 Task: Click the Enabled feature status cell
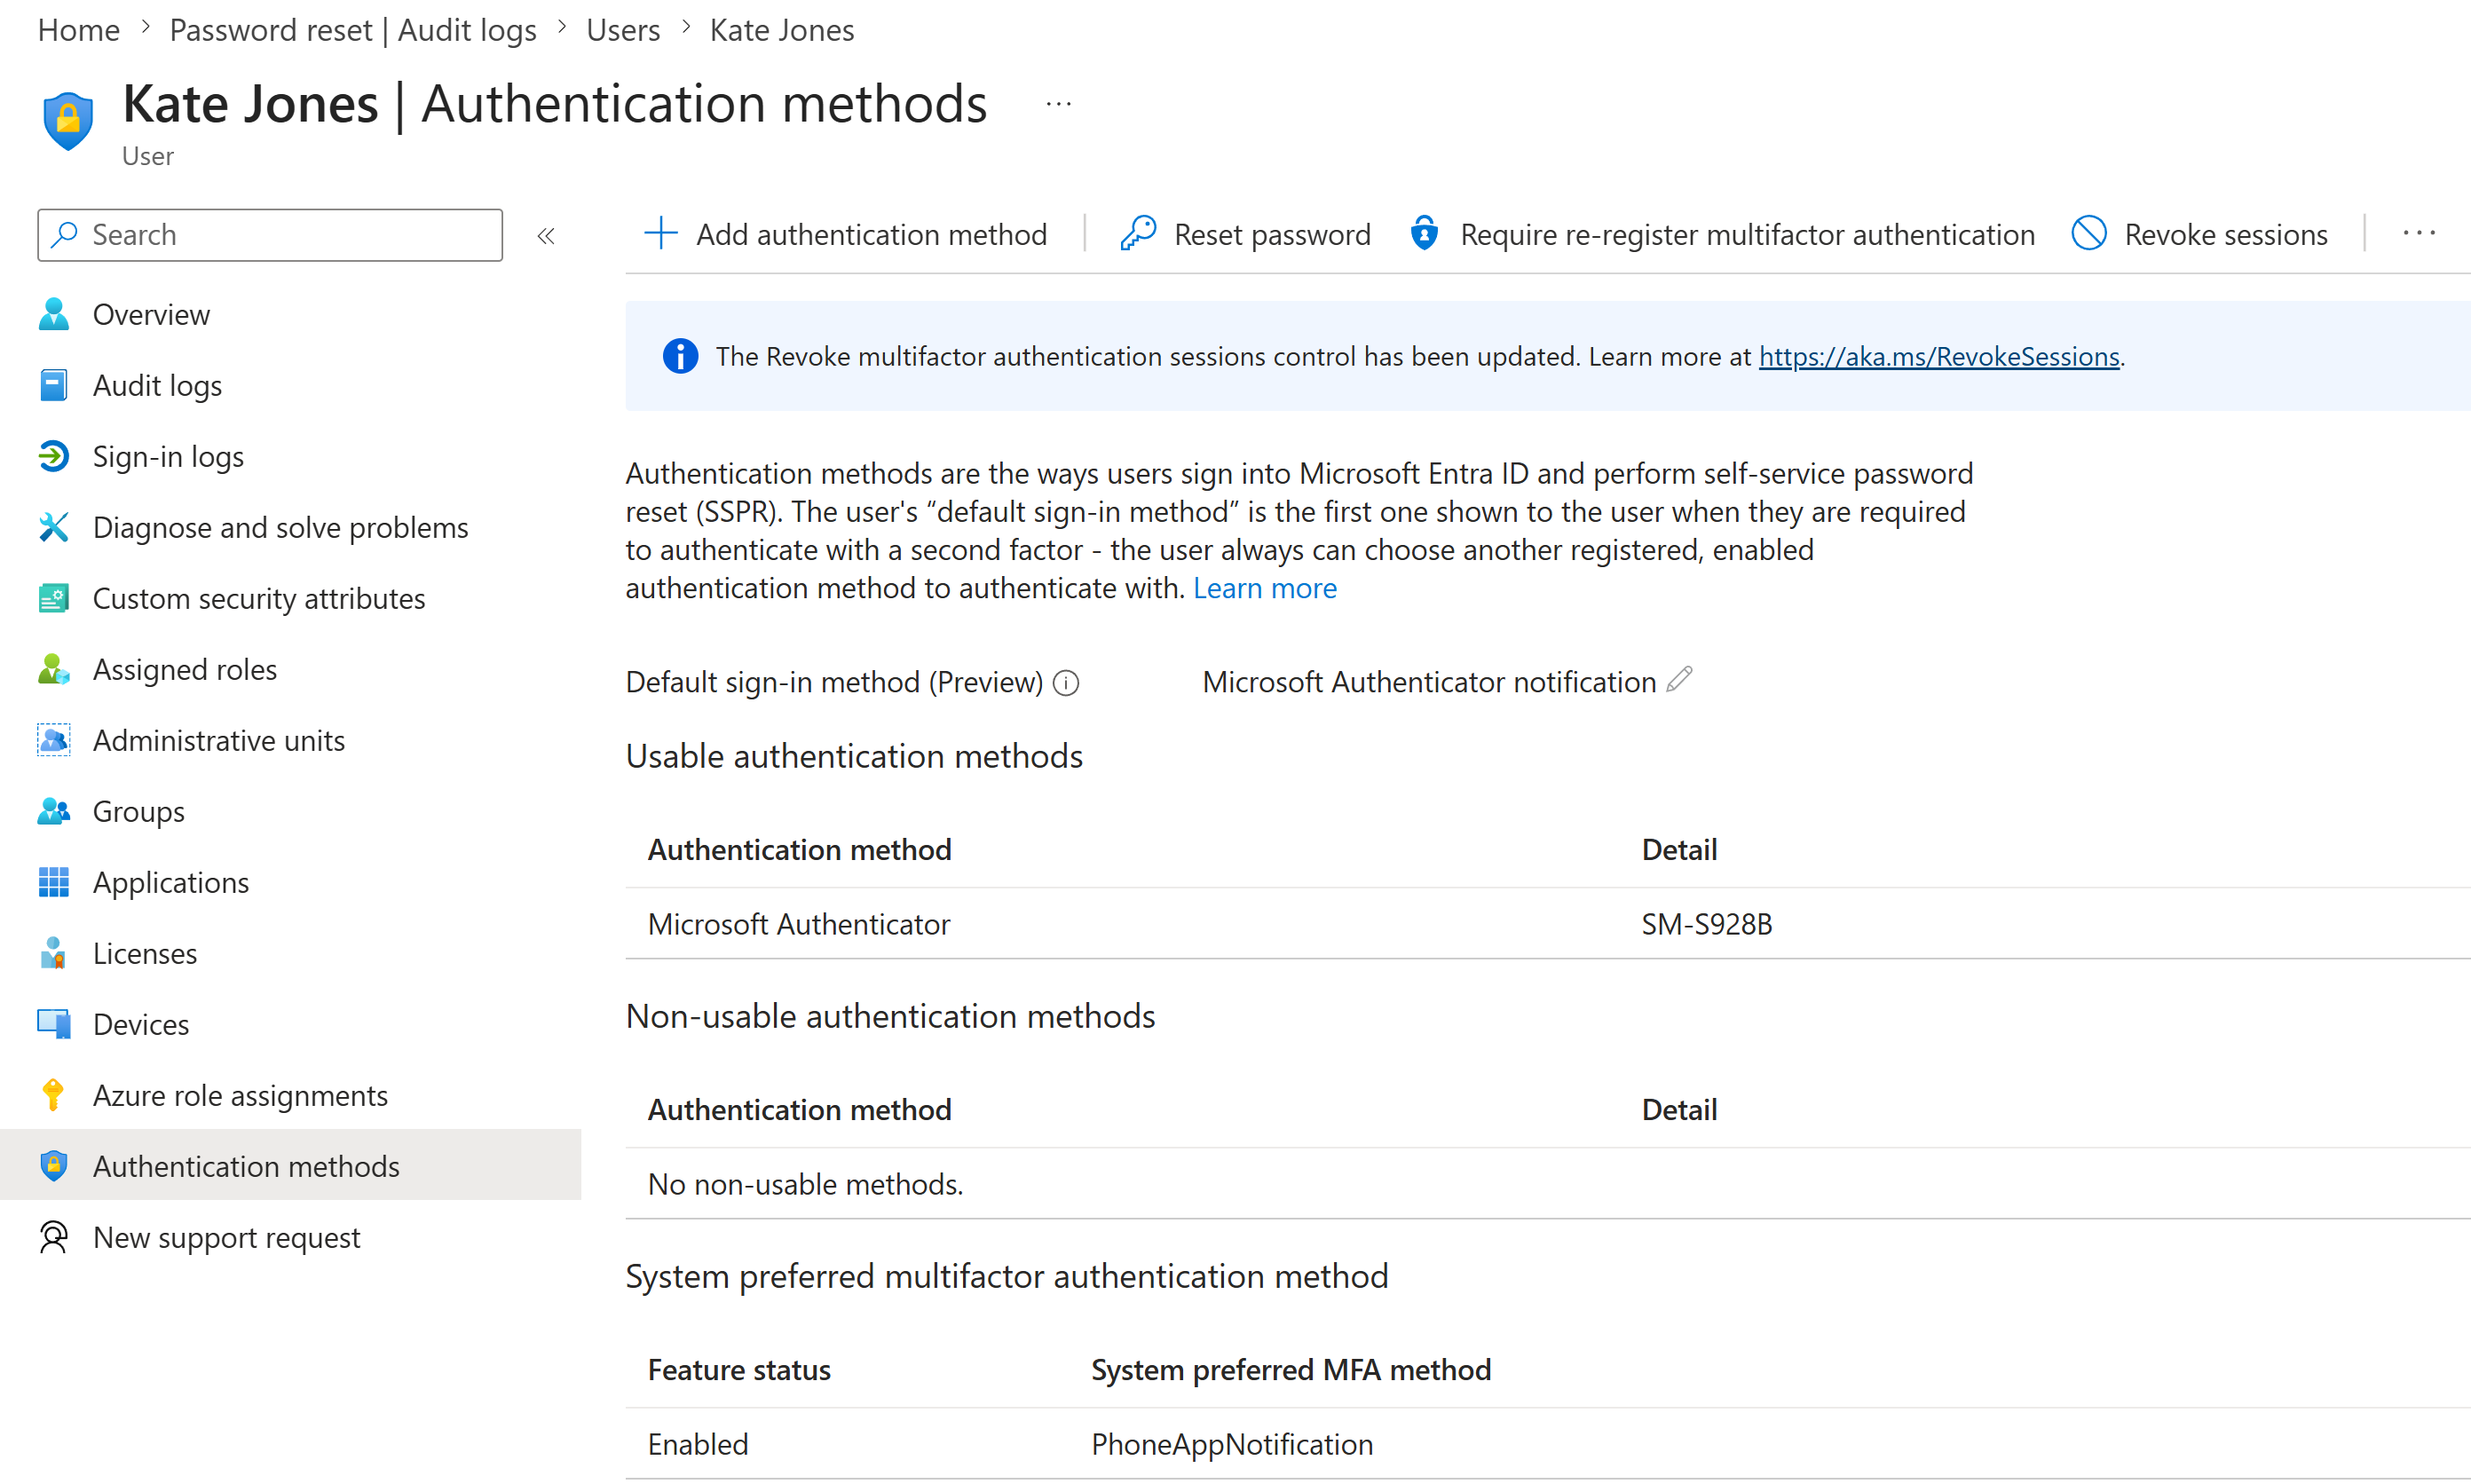pos(698,1444)
